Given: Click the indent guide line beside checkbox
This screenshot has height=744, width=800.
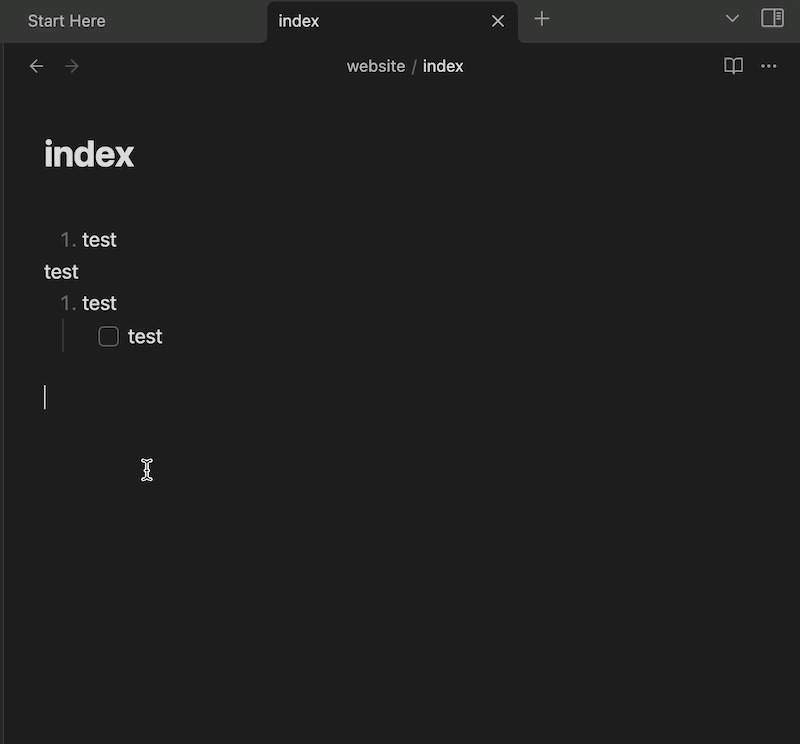Looking at the screenshot, I should point(63,336).
